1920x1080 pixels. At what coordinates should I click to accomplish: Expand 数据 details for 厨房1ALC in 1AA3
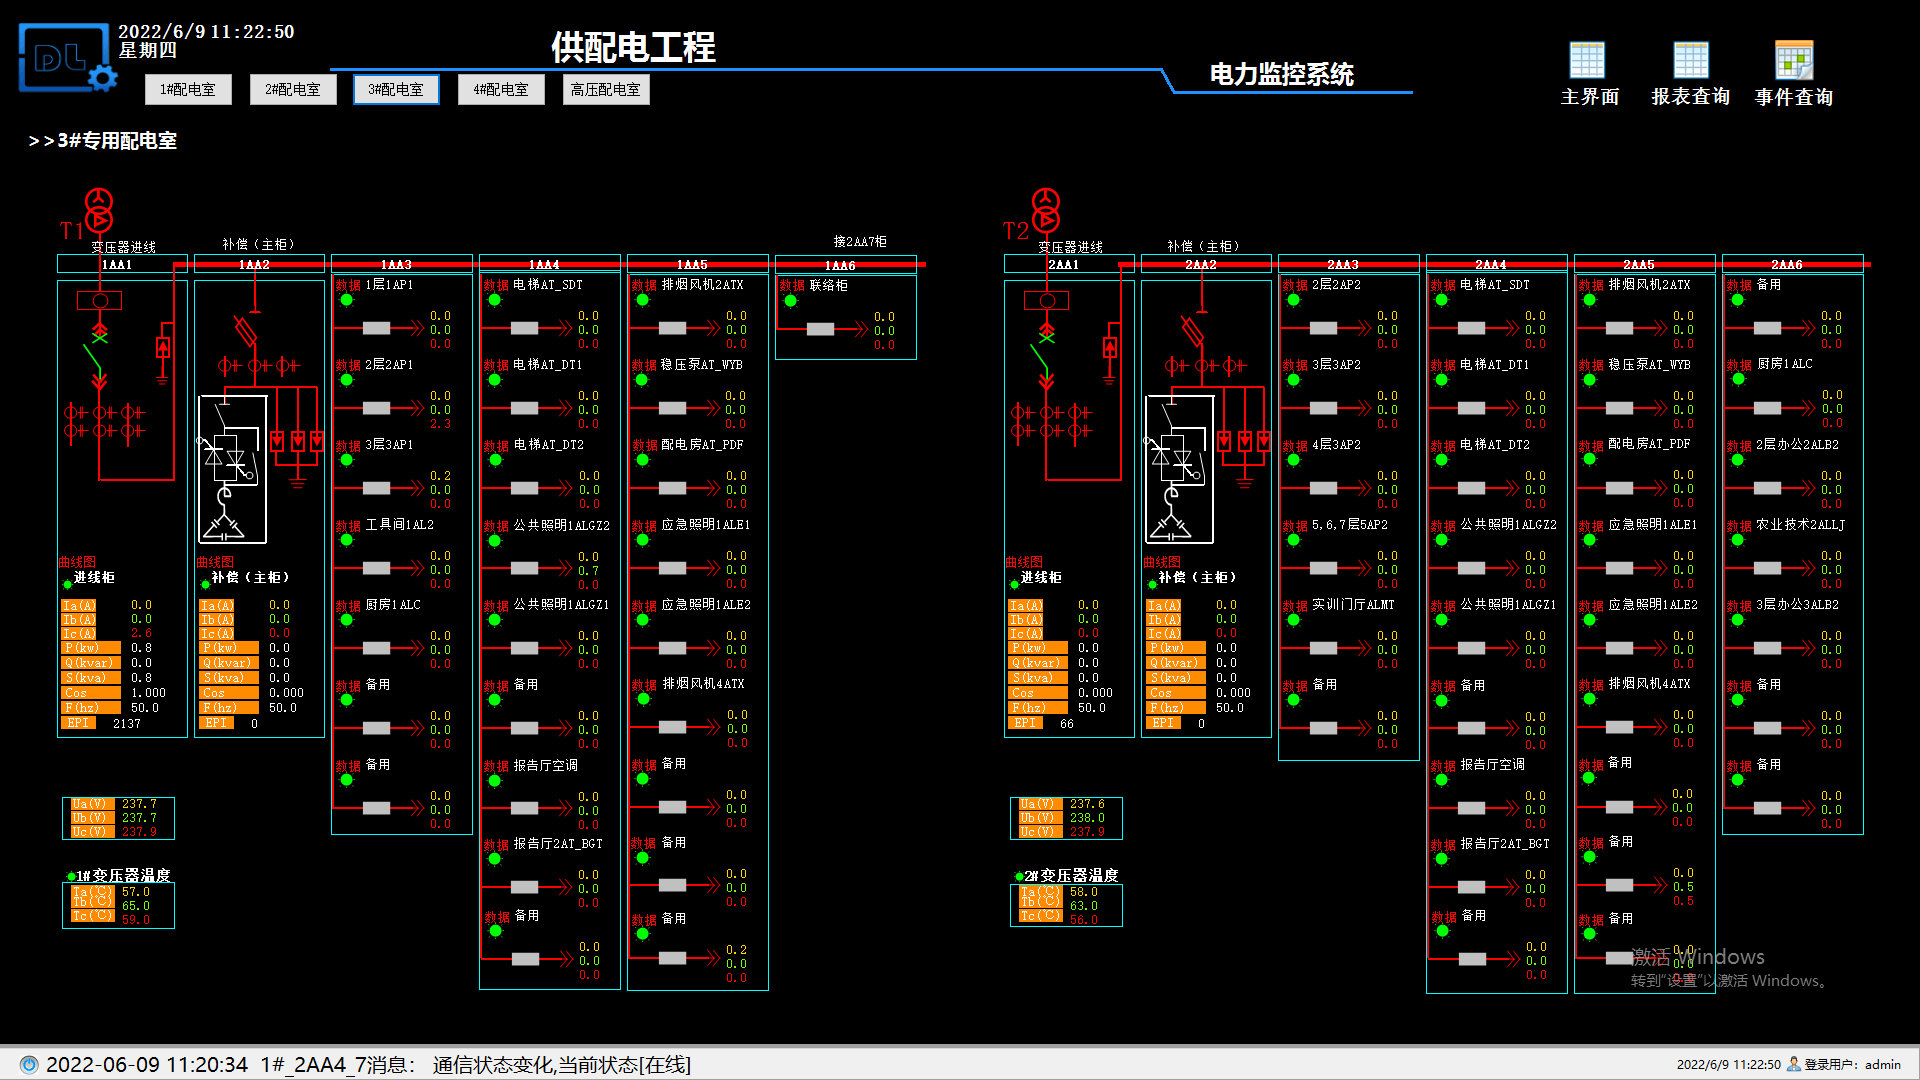347,606
